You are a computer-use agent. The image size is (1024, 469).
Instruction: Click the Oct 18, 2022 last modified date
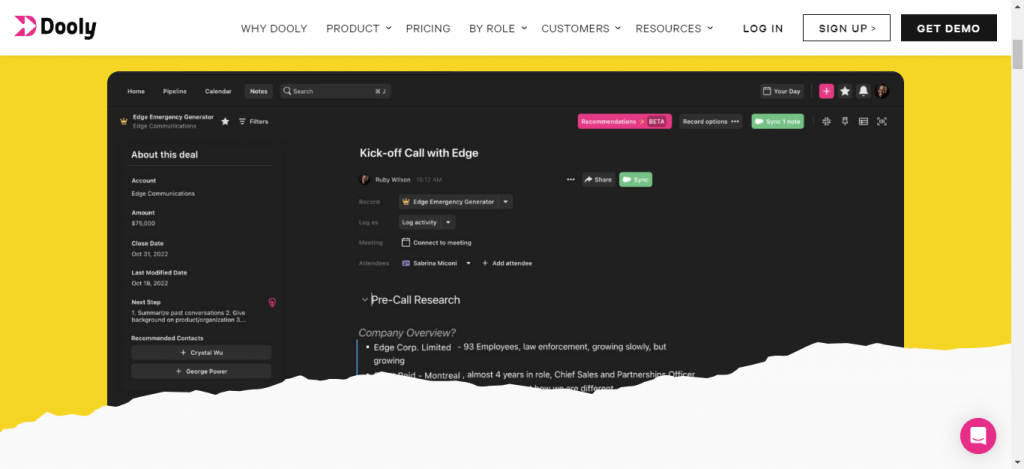click(150, 283)
